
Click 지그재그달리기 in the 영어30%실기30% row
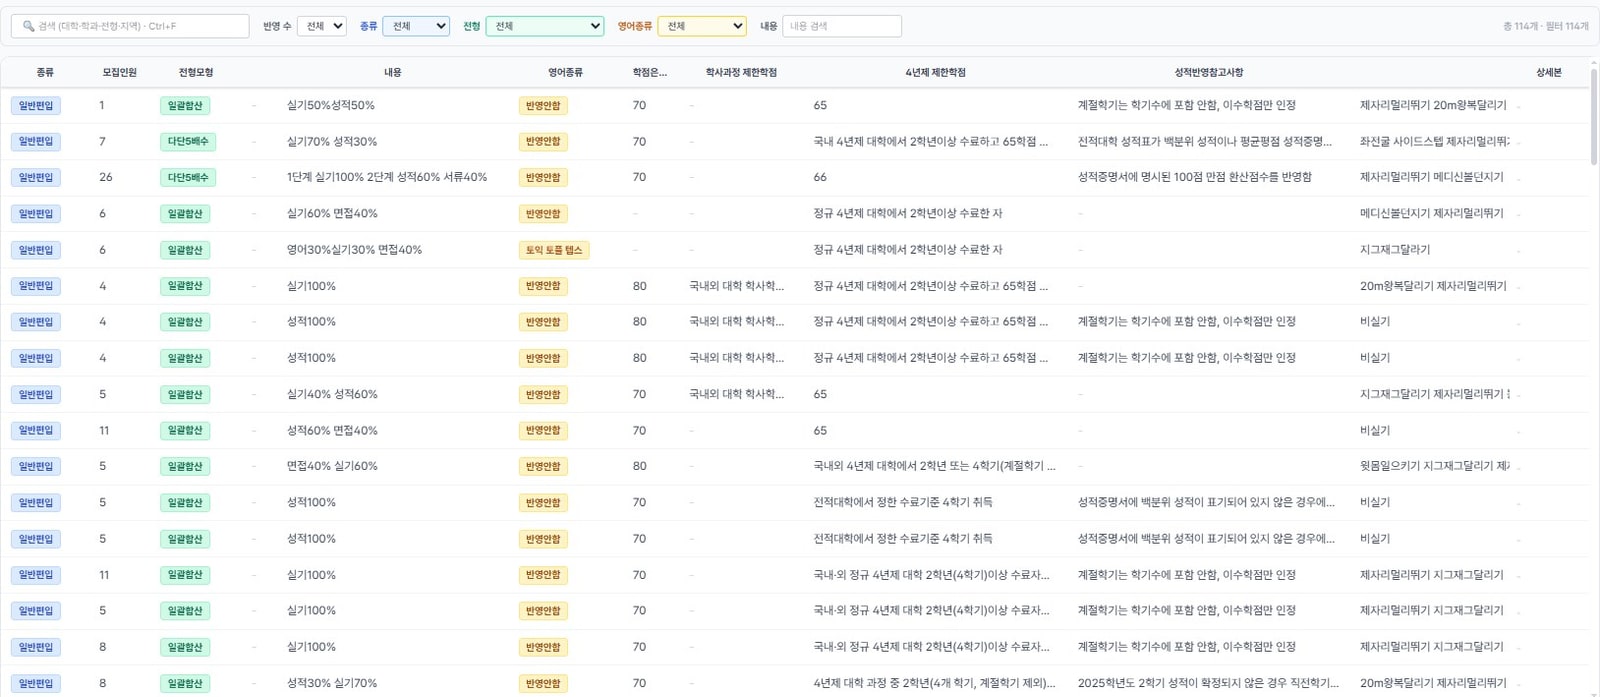1395,250
